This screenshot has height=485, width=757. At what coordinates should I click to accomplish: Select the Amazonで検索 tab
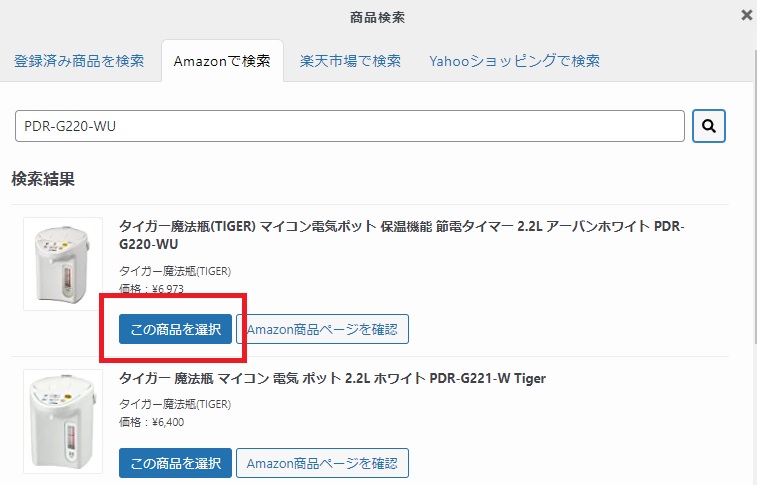coord(222,61)
